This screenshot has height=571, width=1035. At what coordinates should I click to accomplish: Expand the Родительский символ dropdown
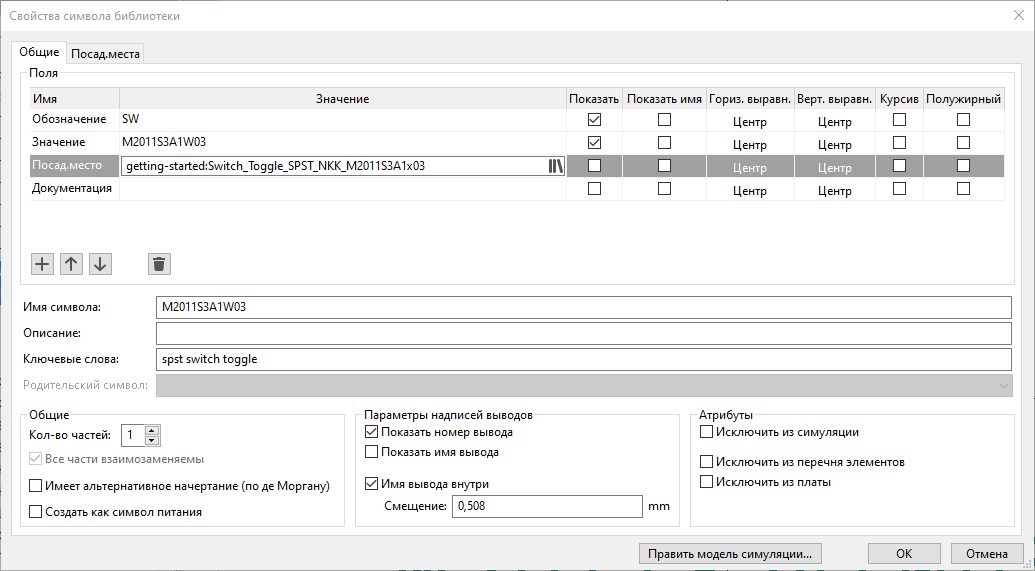pyautogui.click(x=1003, y=385)
